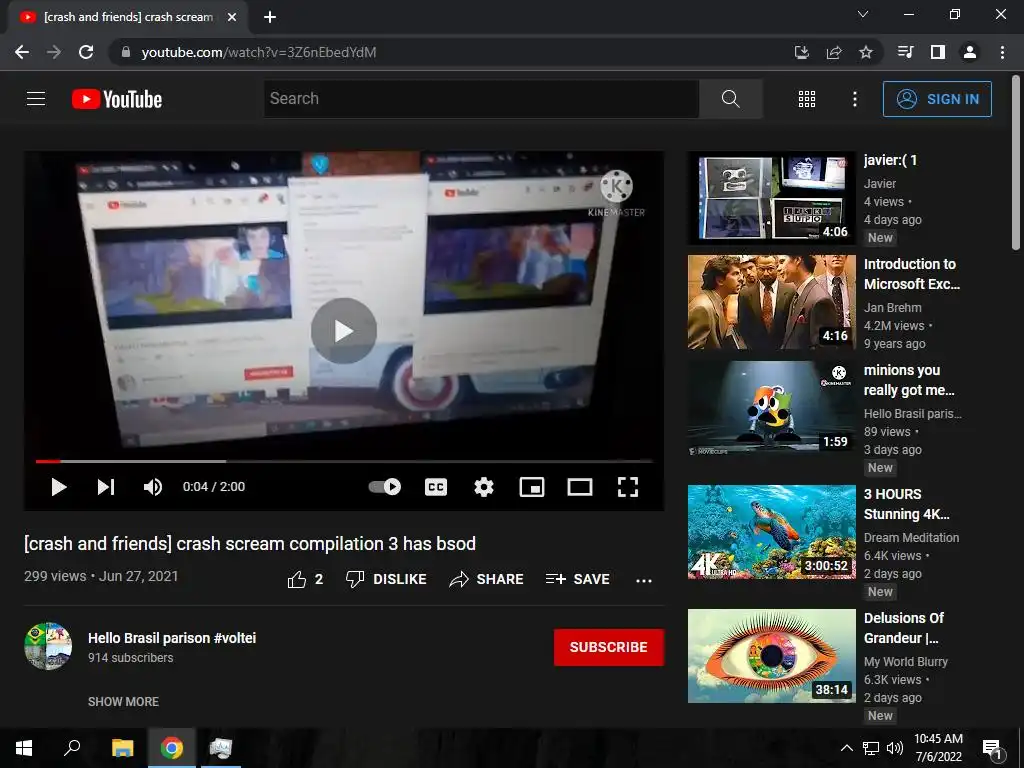
Task: Go back in browser
Action: click(22, 52)
